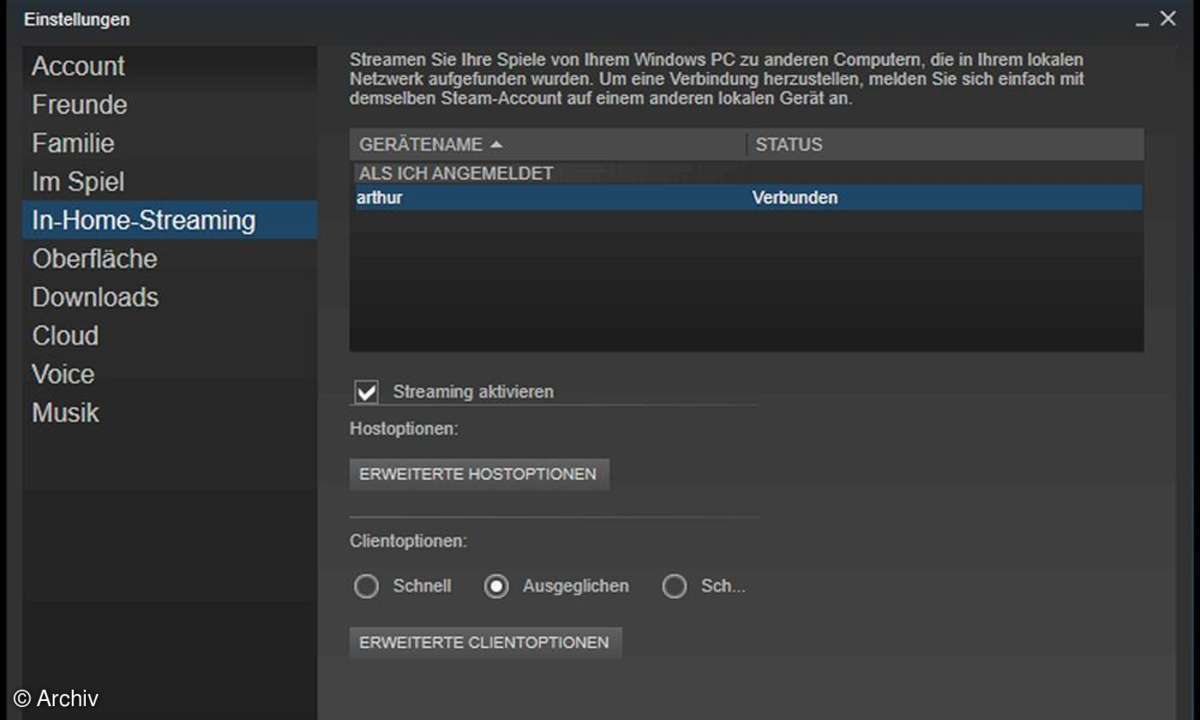Select the Ausgeglichen radio option
This screenshot has width=1200, height=720.
click(496, 586)
